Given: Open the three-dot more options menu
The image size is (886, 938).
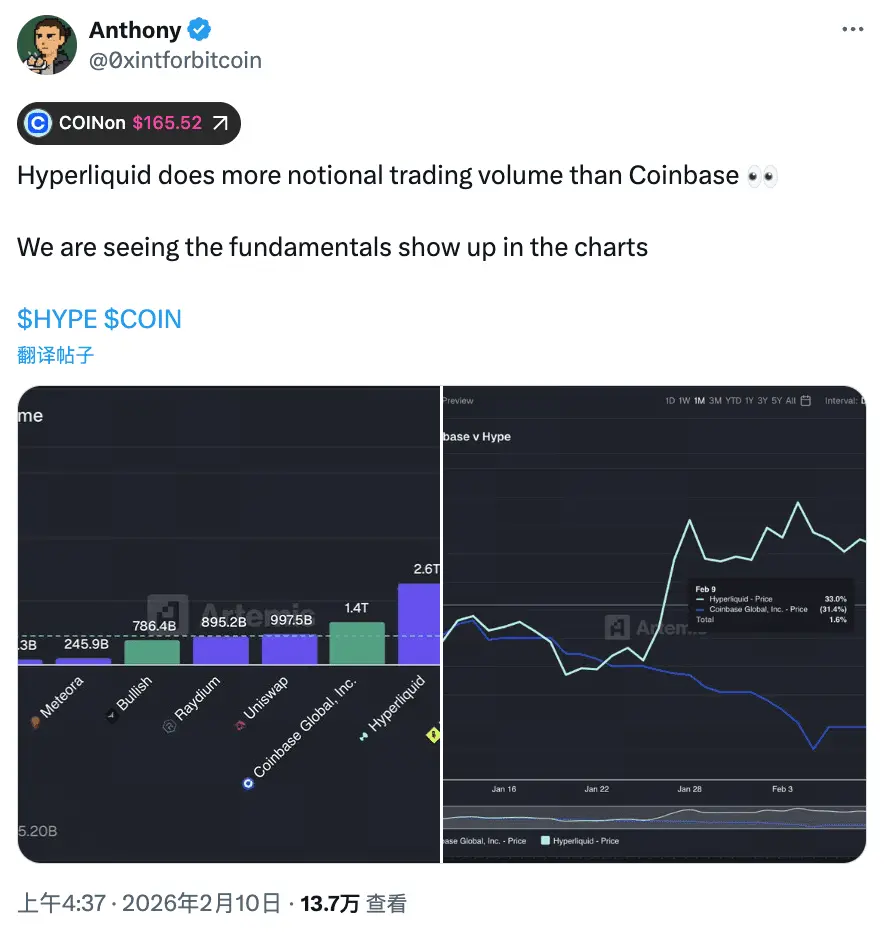Looking at the screenshot, I should pos(852,29).
